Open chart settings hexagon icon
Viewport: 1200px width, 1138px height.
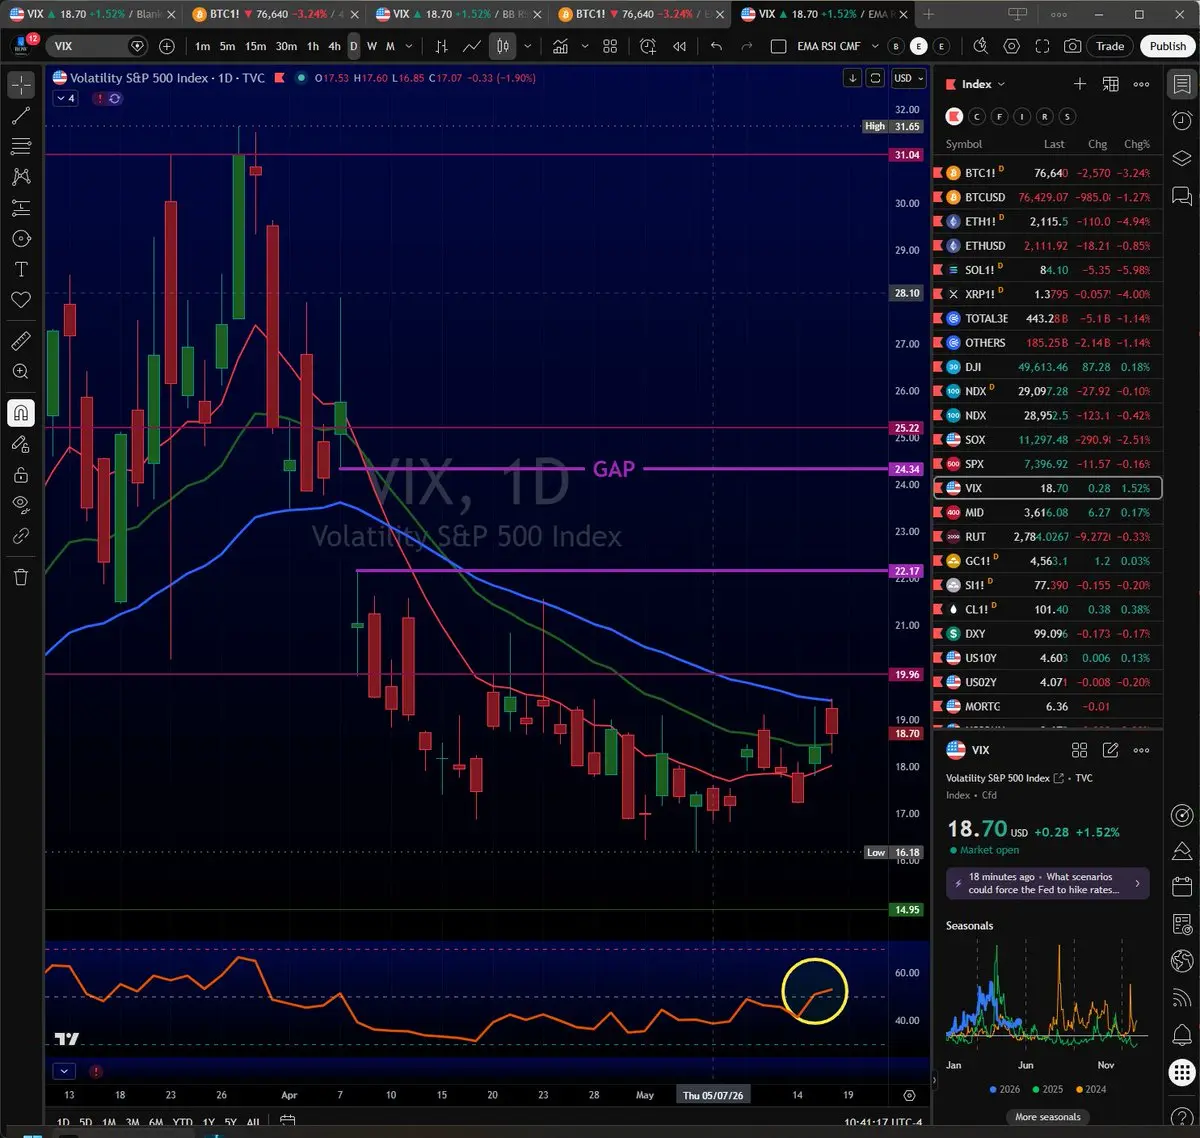pyautogui.click(x=1012, y=46)
